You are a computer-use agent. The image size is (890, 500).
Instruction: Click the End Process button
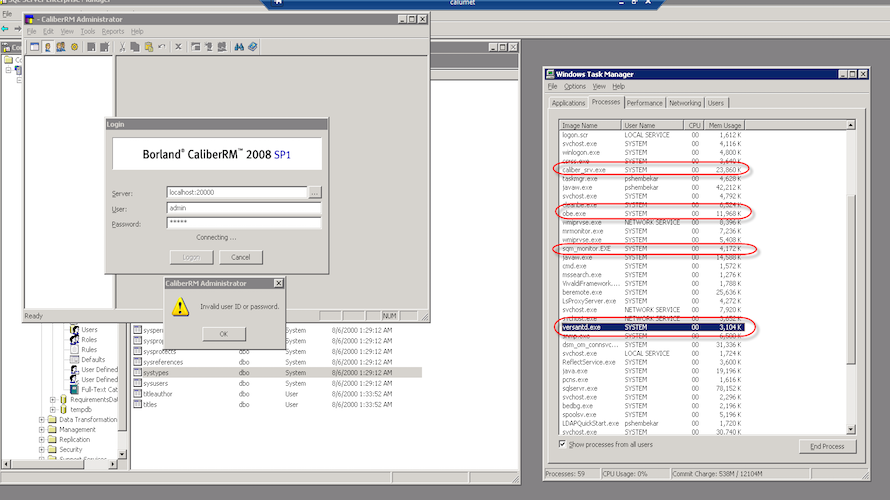(826, 446)
